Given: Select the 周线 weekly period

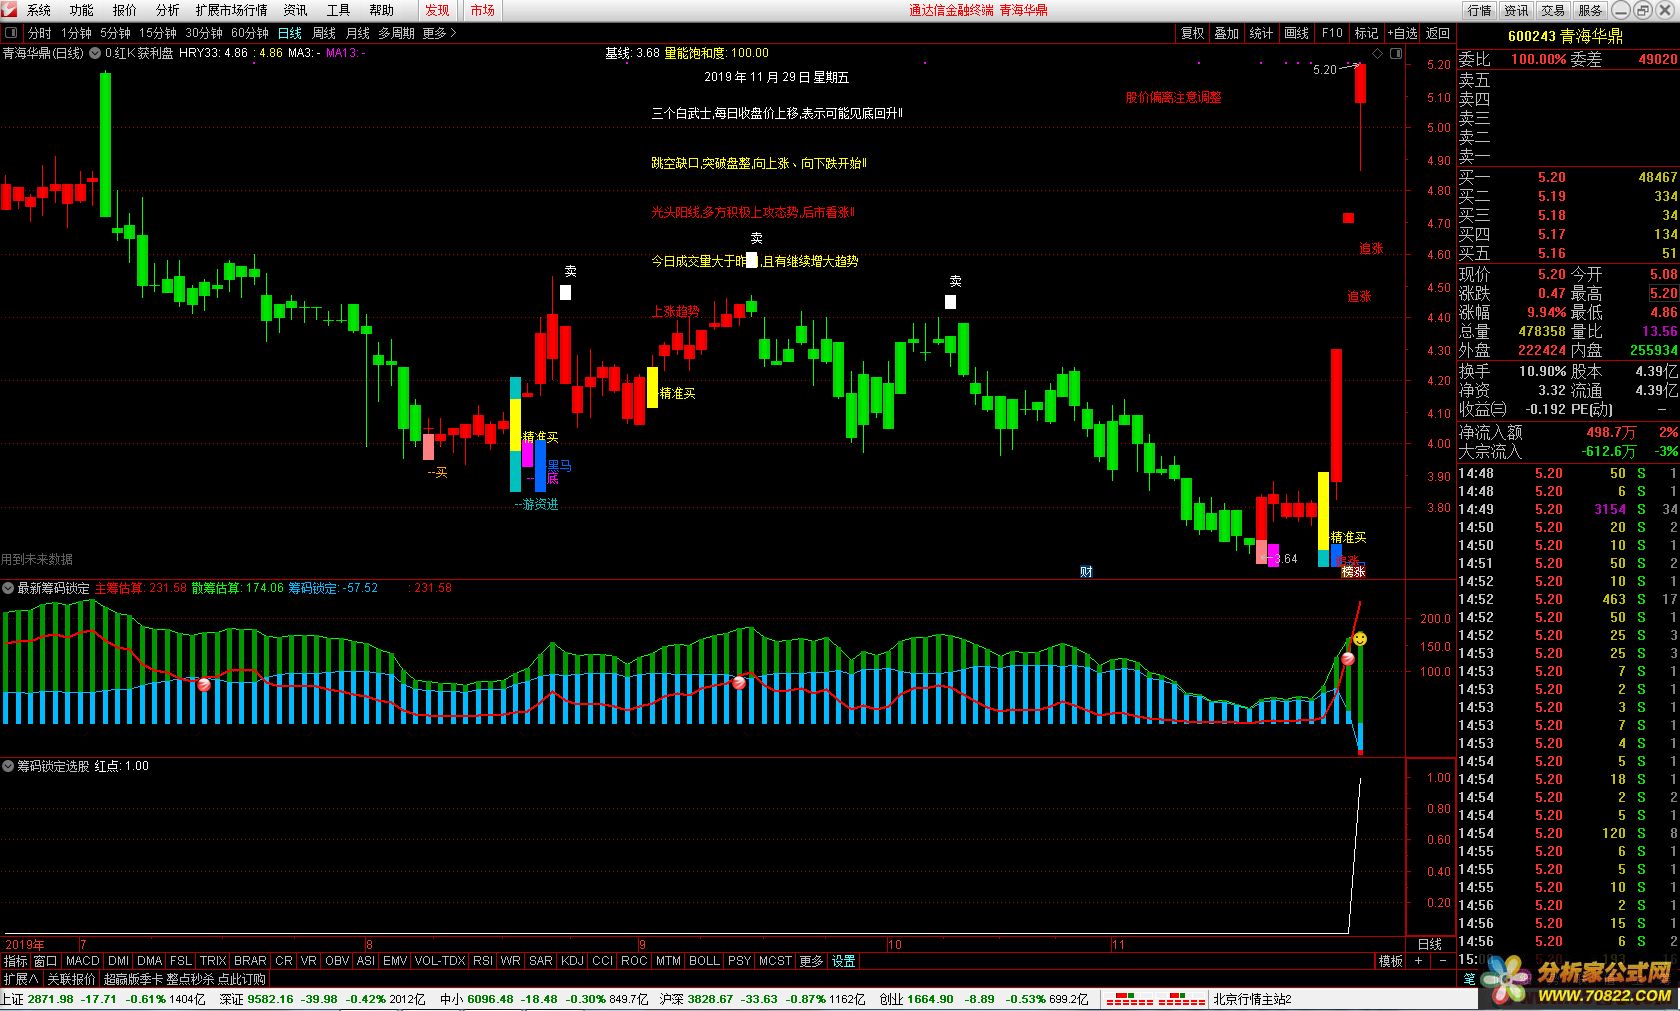Looking at the screenshot, I should [324, 33].
